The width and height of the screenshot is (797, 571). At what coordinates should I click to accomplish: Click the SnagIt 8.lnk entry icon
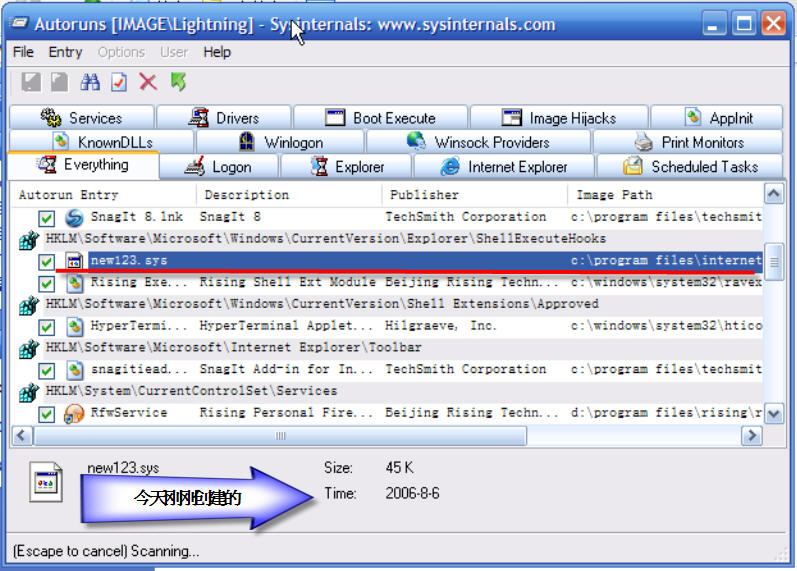click(x=74, y=218)
